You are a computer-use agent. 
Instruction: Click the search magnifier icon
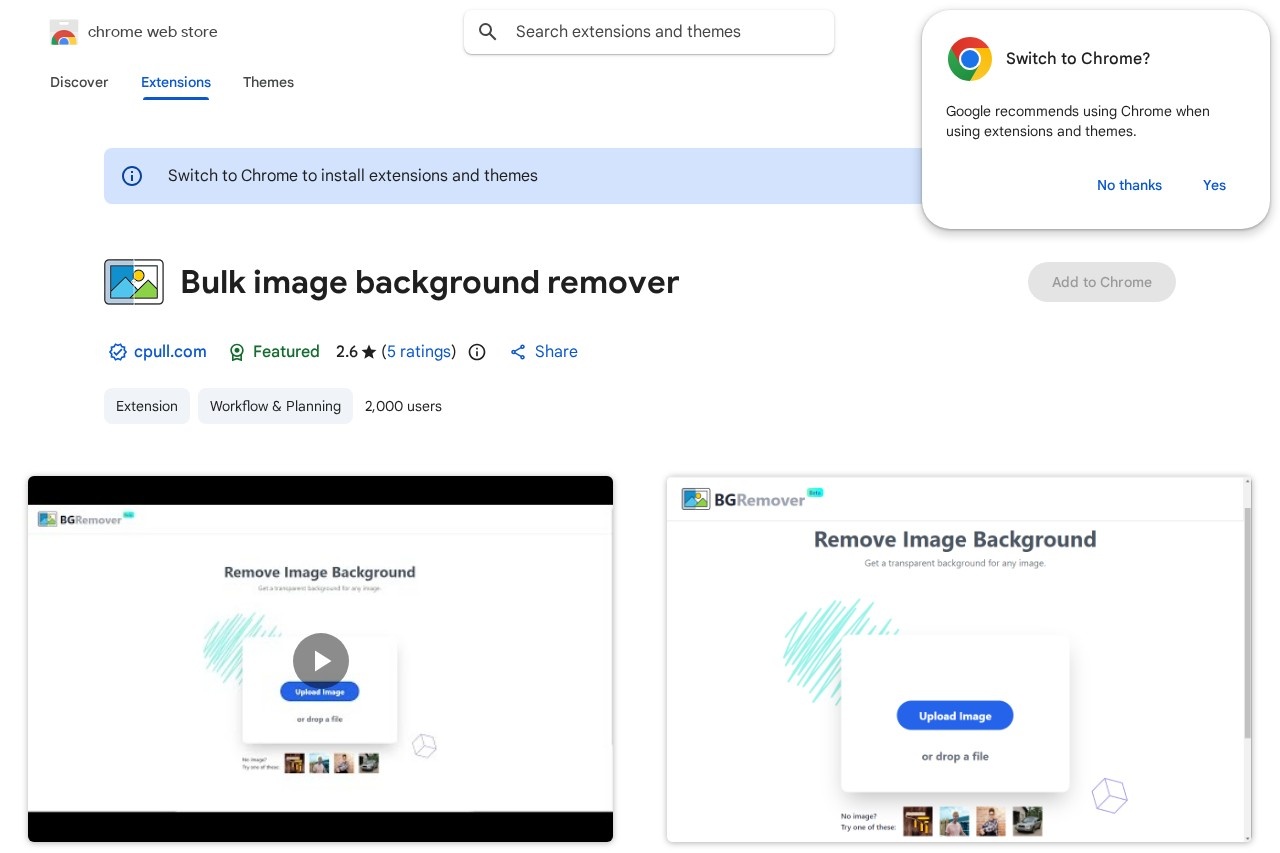click(x=488, y=31)
